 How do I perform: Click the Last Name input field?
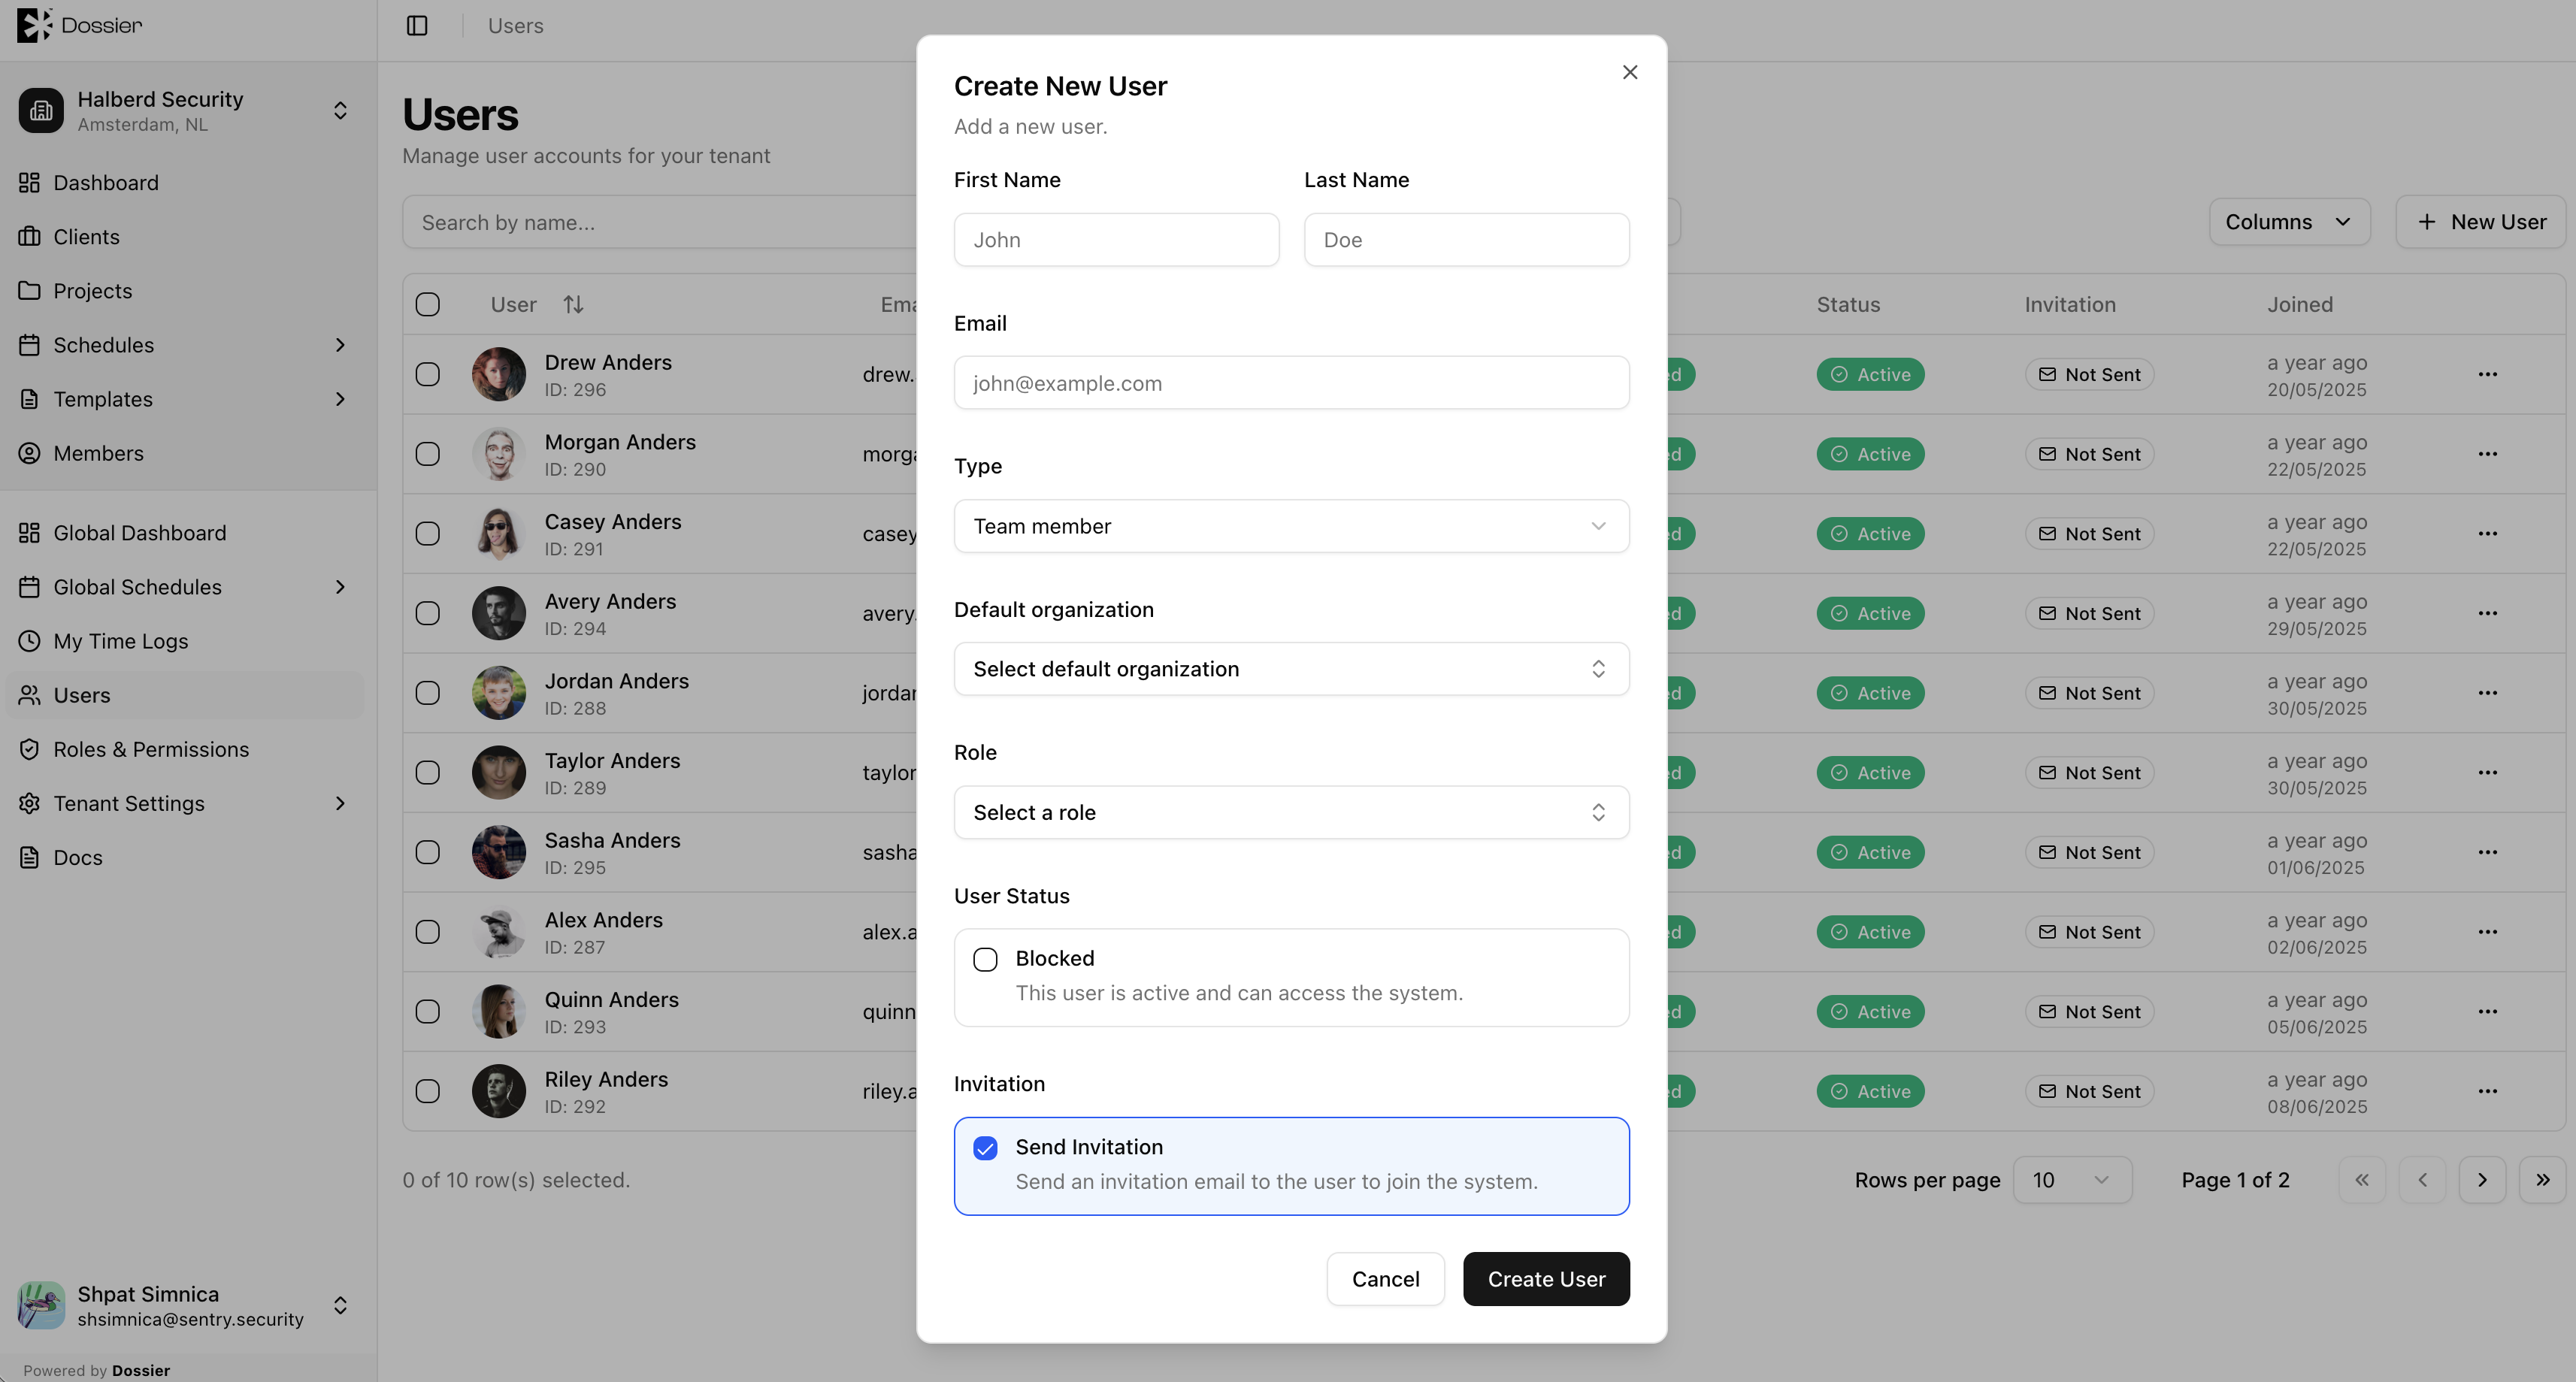pyautogui.click(x=1466, y=240)
